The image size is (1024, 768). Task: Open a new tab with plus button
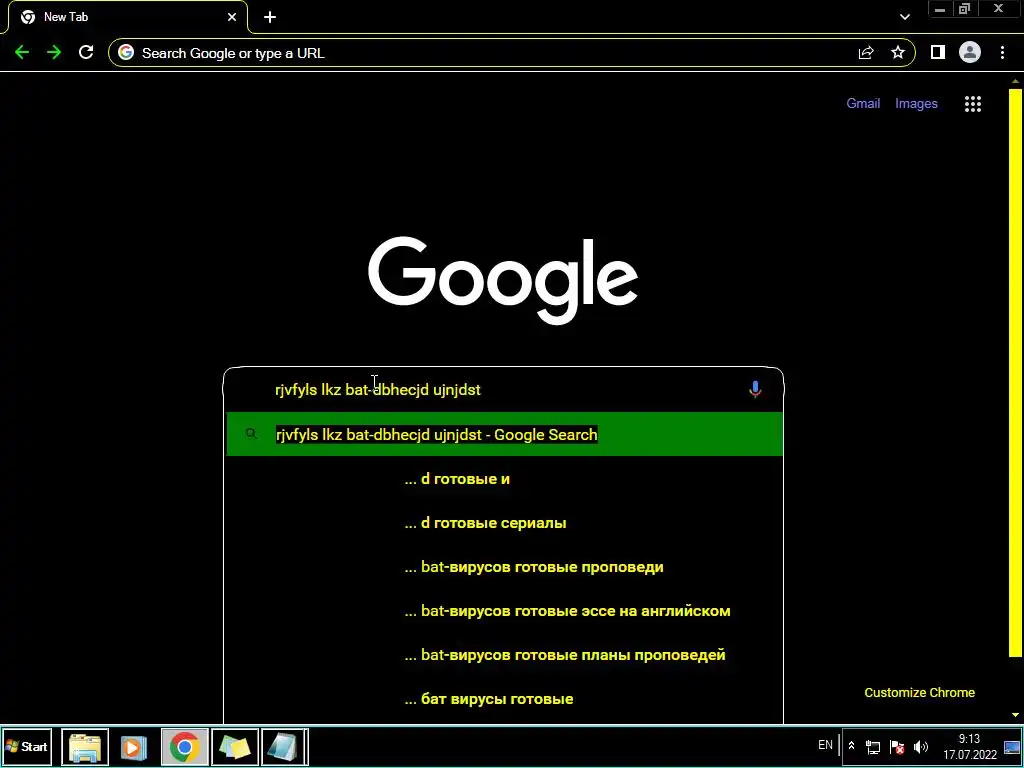tap(270, 18)
